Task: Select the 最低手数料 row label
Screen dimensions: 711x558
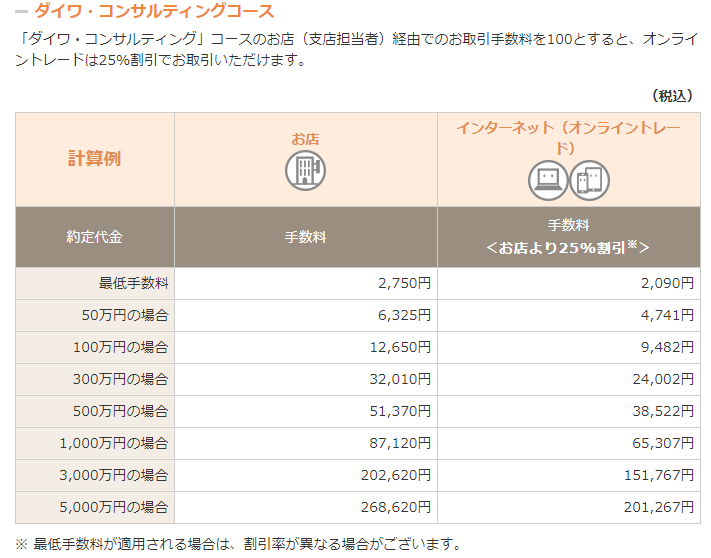Action: [134, 283]
